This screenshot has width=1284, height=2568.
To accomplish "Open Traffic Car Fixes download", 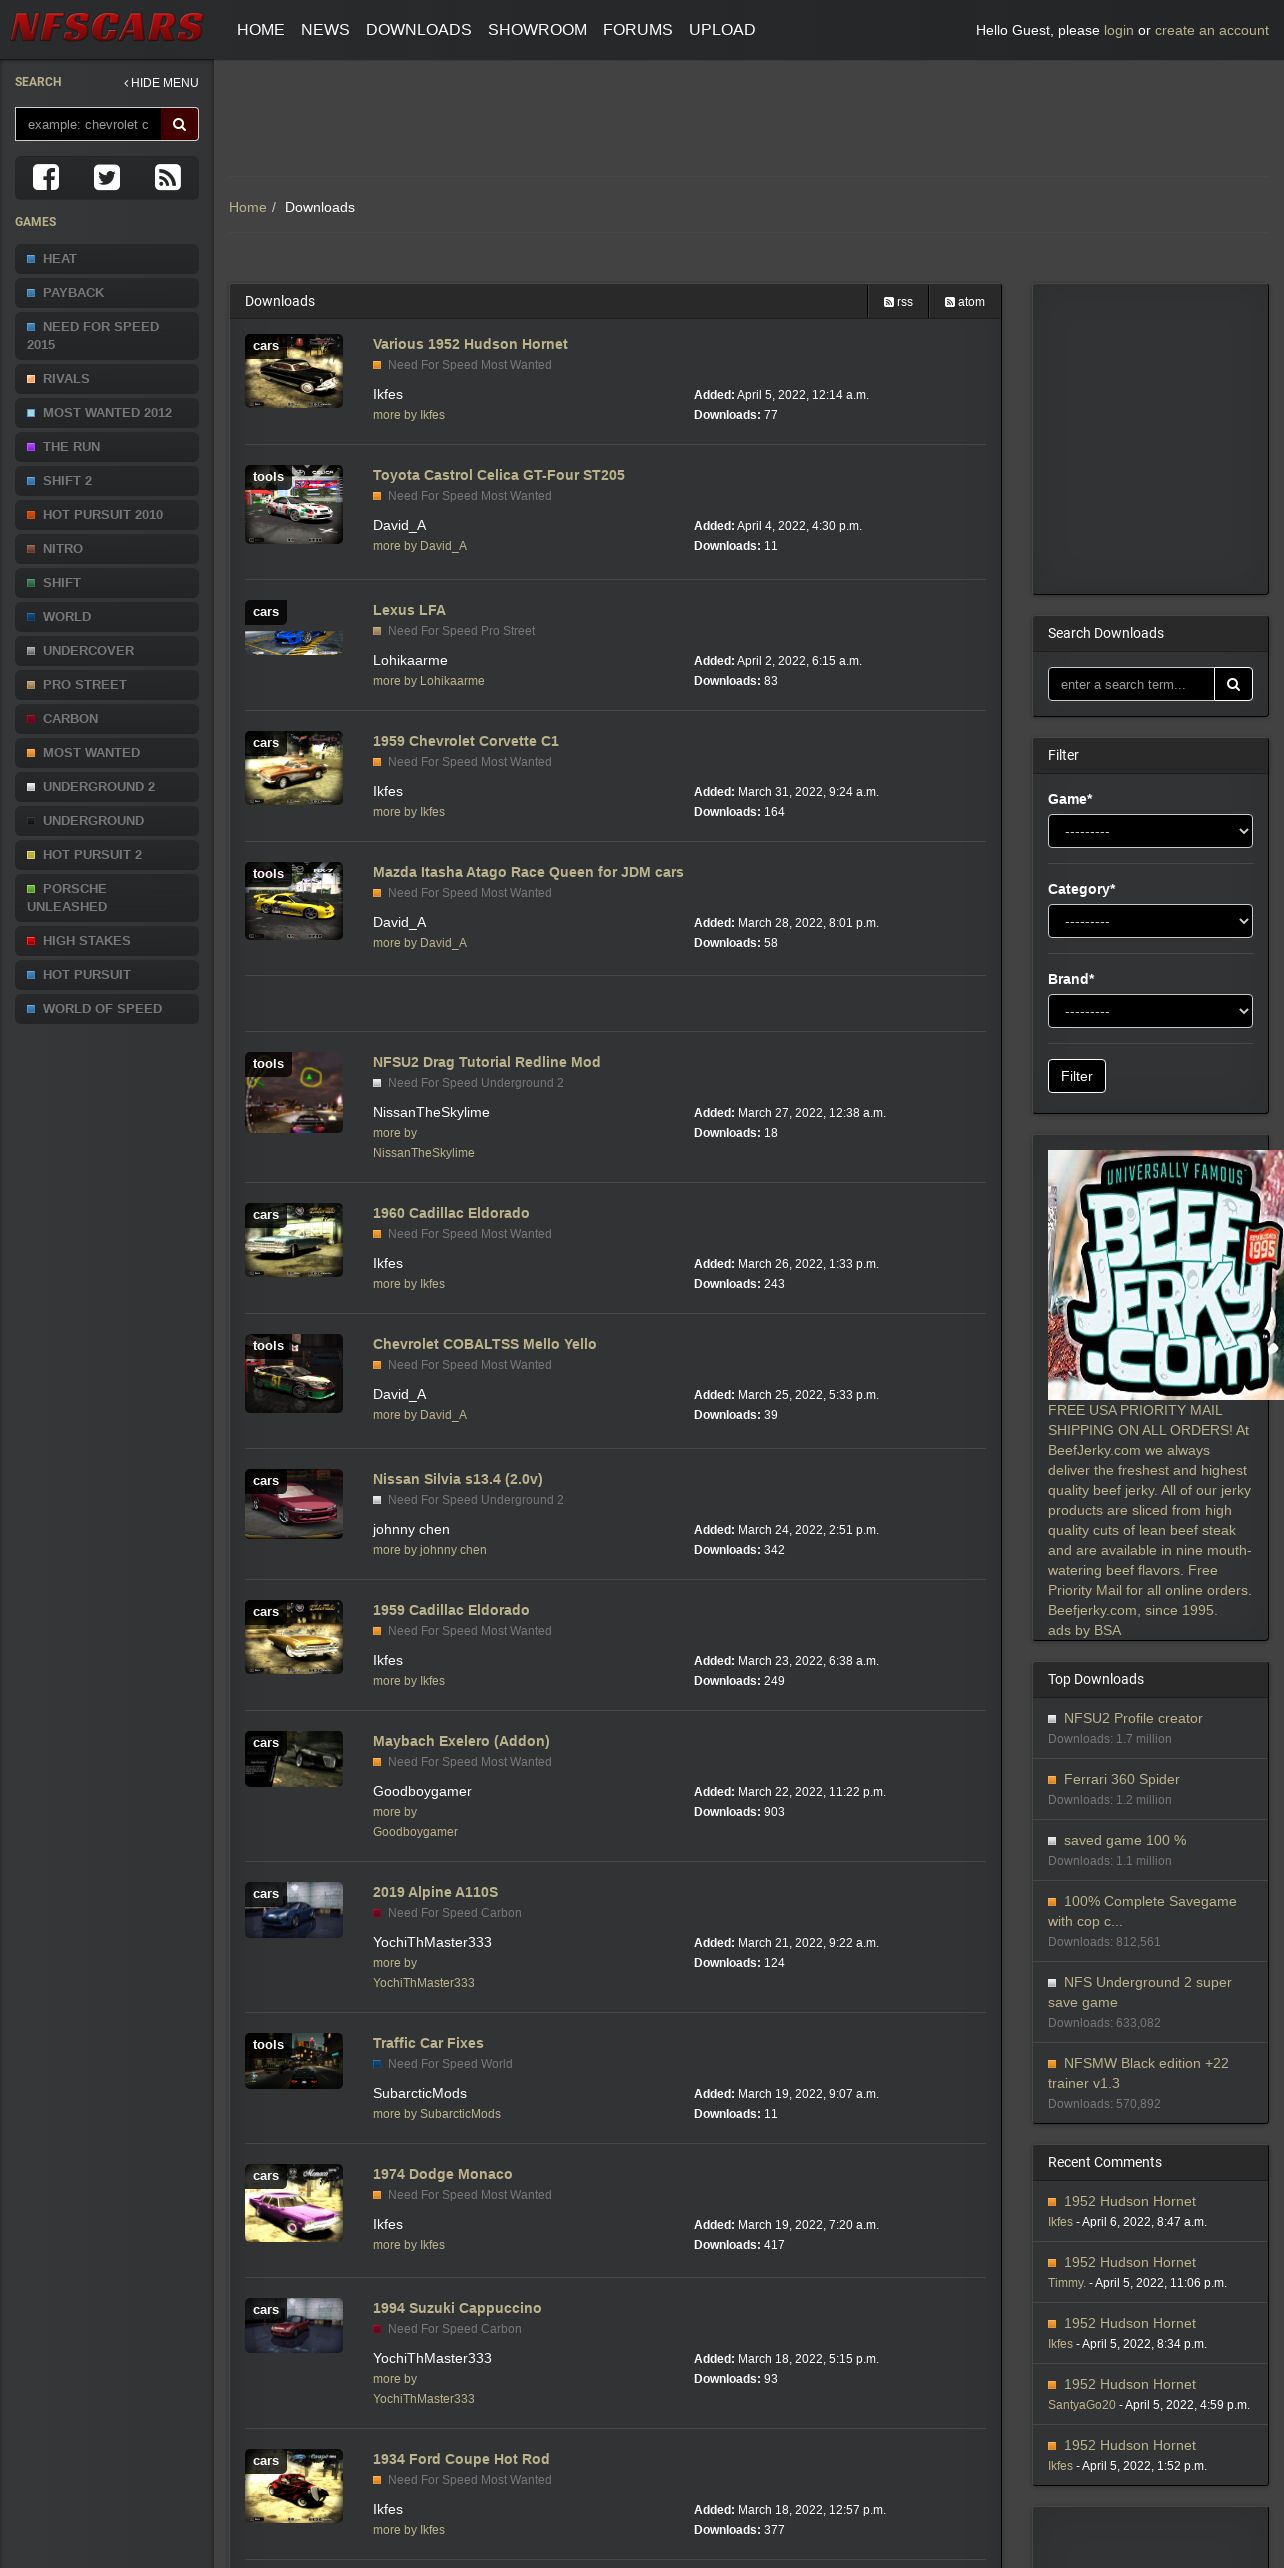I will pyautogui.click(x=428, y=2043).
